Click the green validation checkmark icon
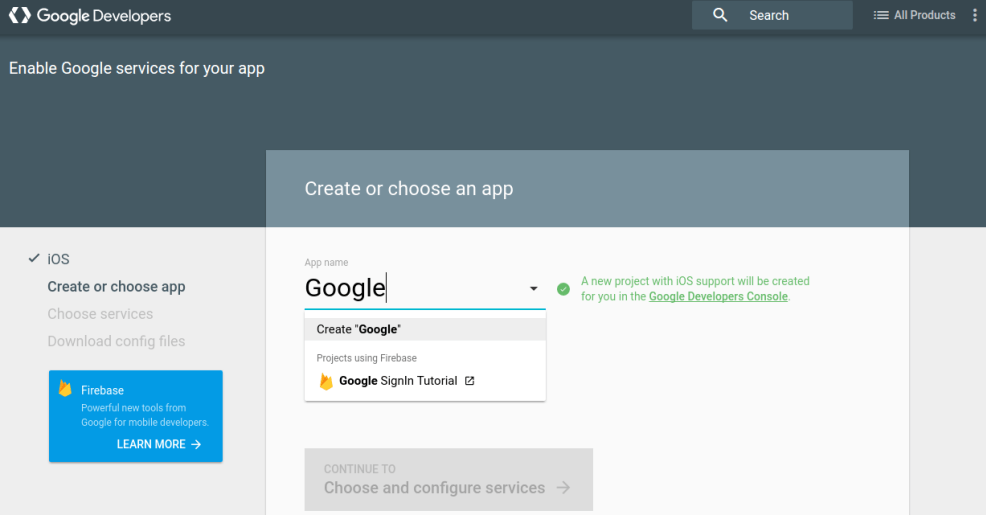The width and height of the screenshot is (986, 515). click(563, 289)
